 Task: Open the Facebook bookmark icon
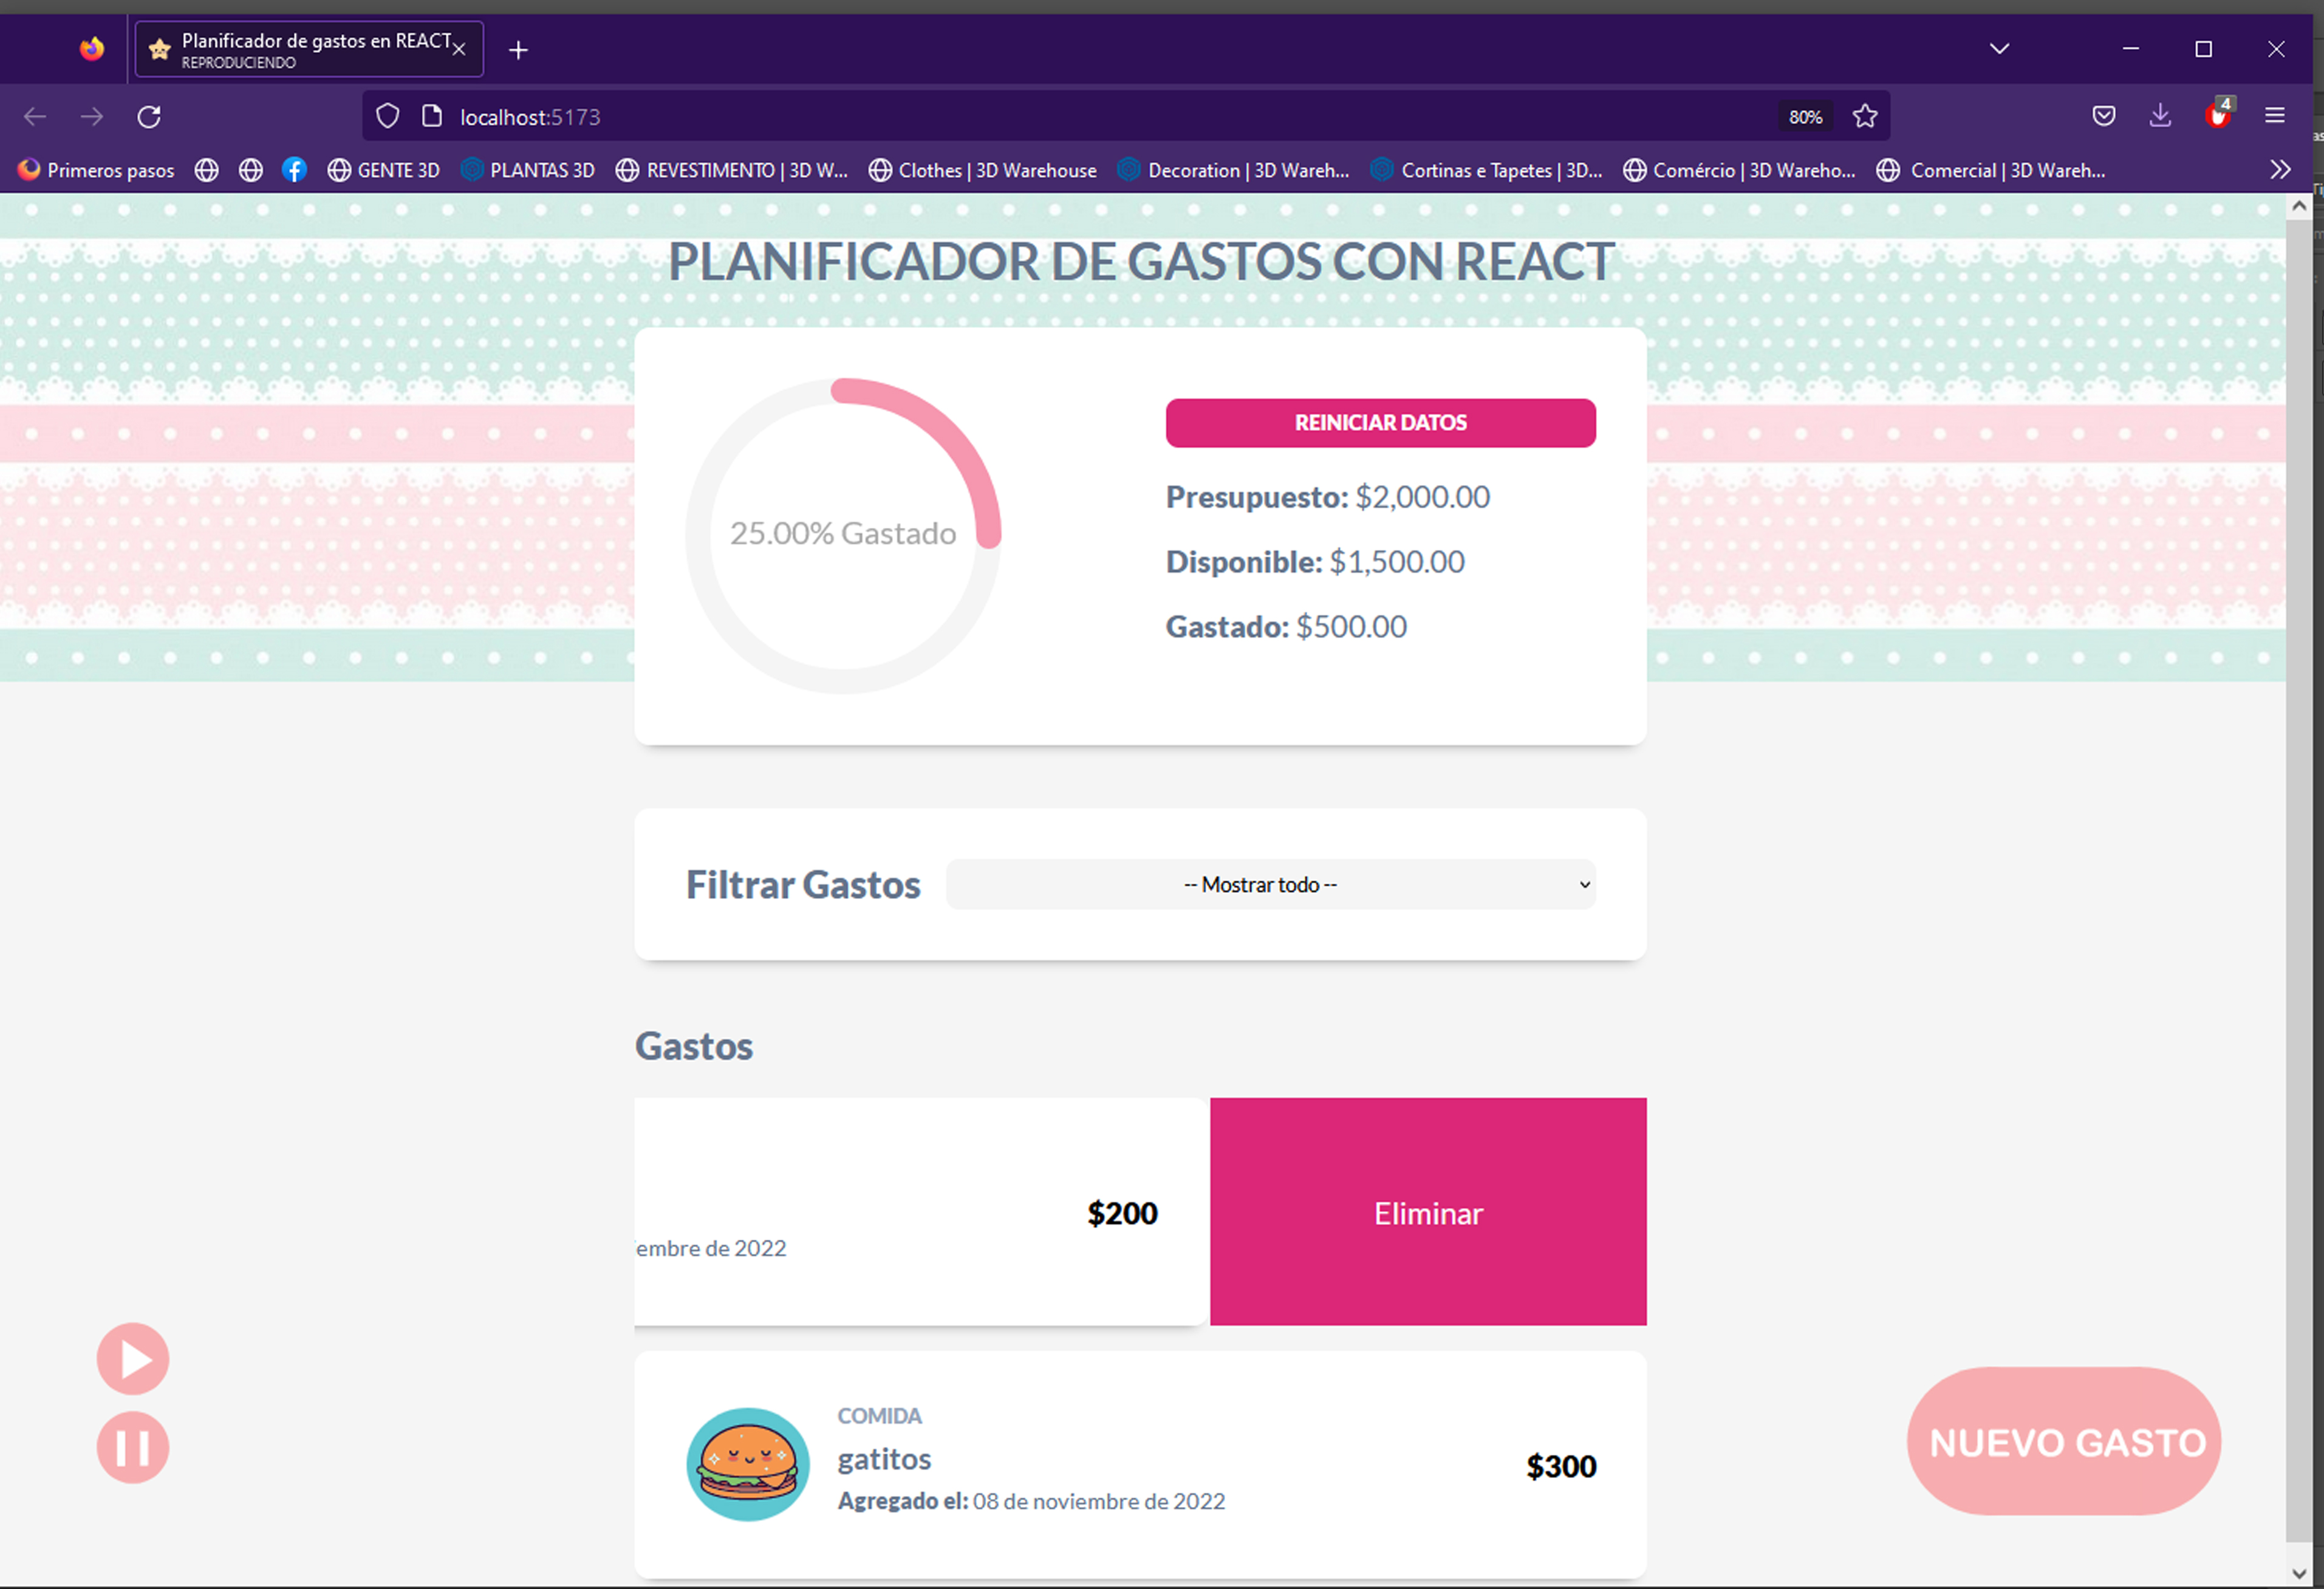(x=294, y=171)
